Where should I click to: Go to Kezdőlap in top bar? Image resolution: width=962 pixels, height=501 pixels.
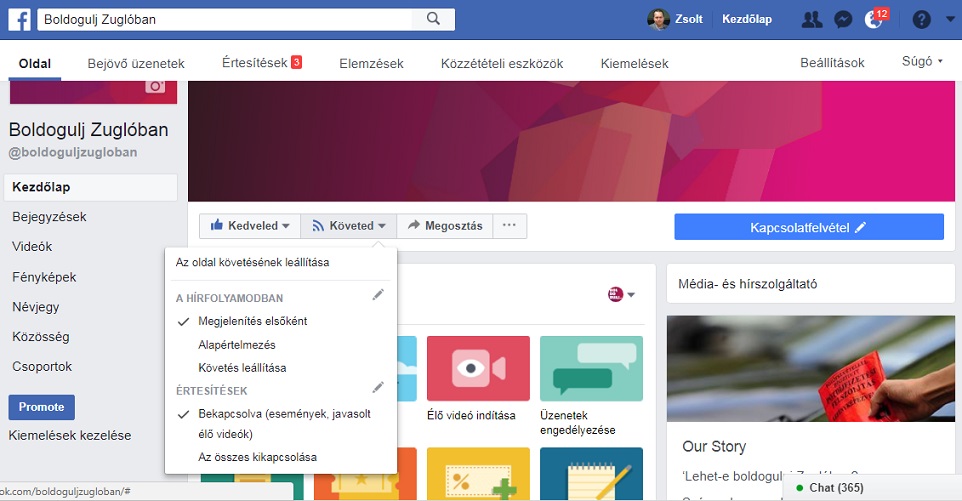747,19
